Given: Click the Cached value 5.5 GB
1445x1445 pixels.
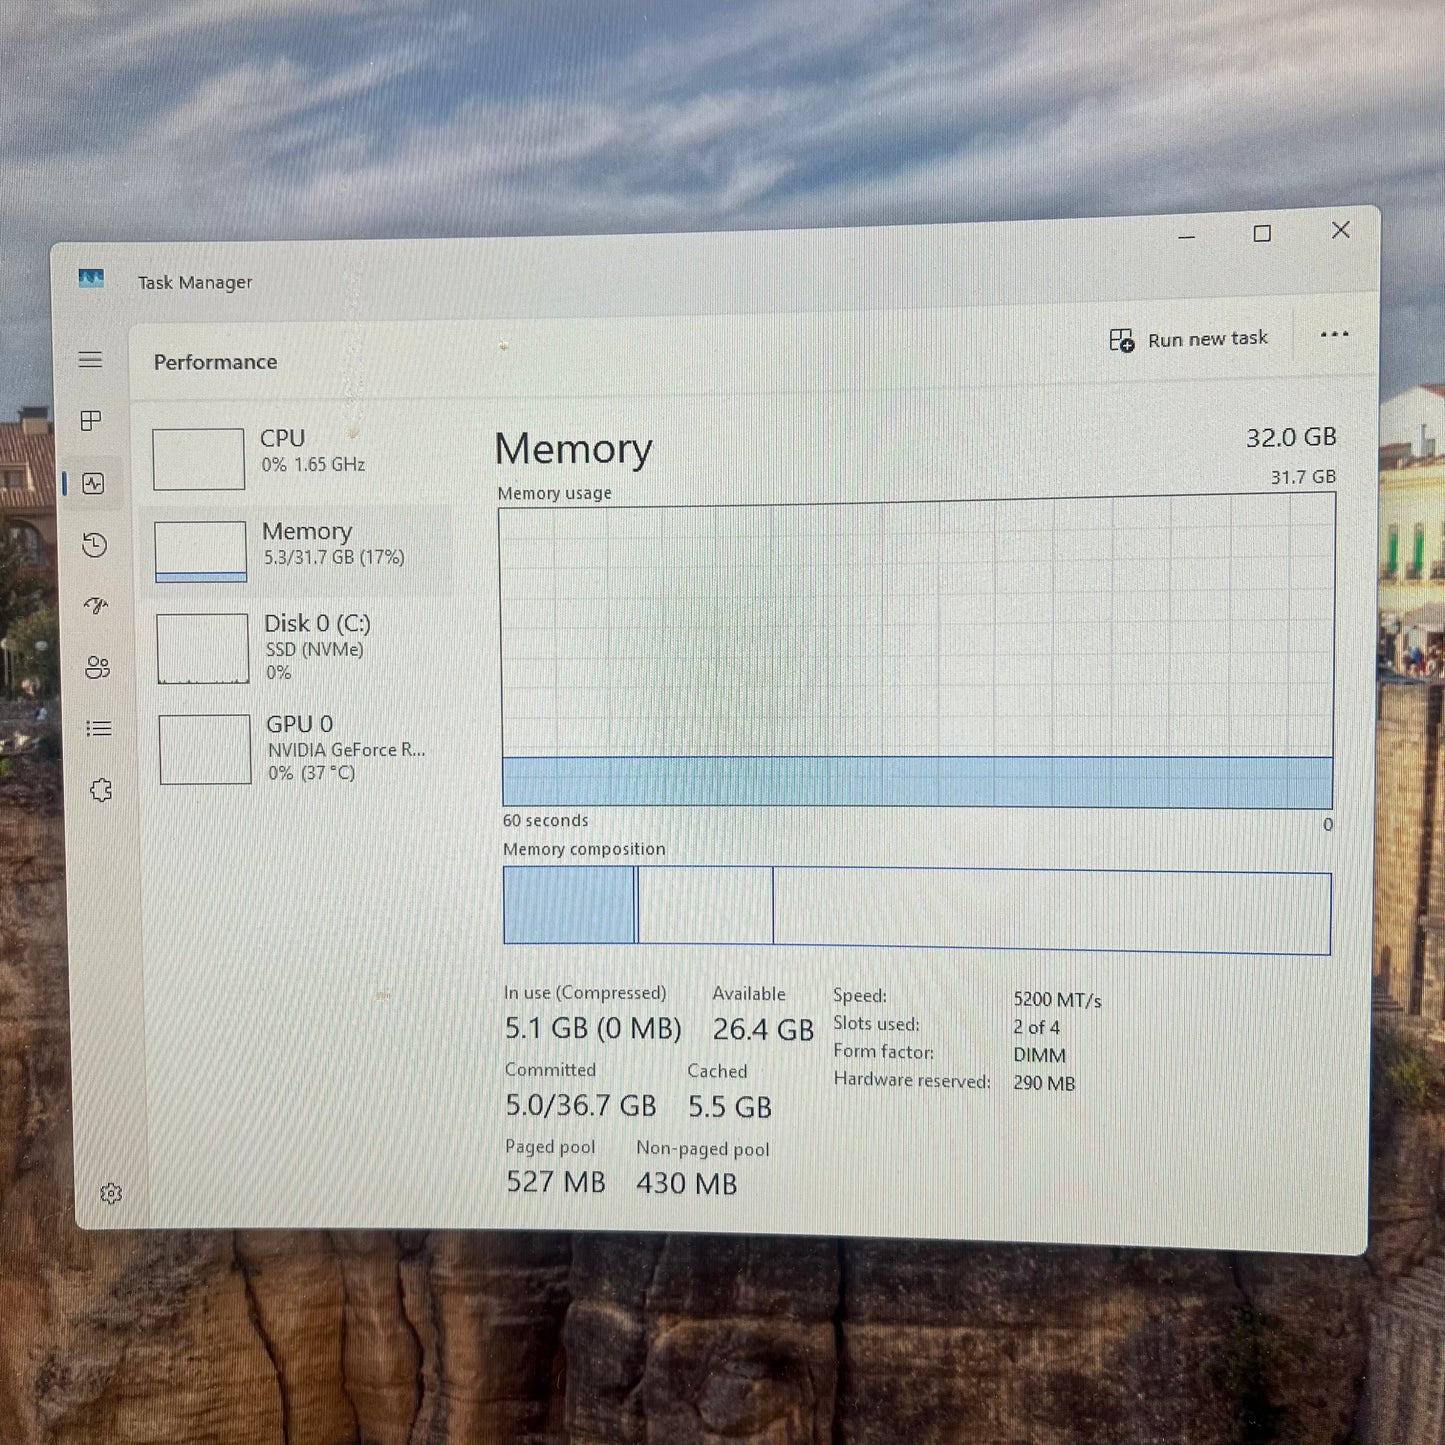Looking at the screenshot, I should [x=729, y=1107].
